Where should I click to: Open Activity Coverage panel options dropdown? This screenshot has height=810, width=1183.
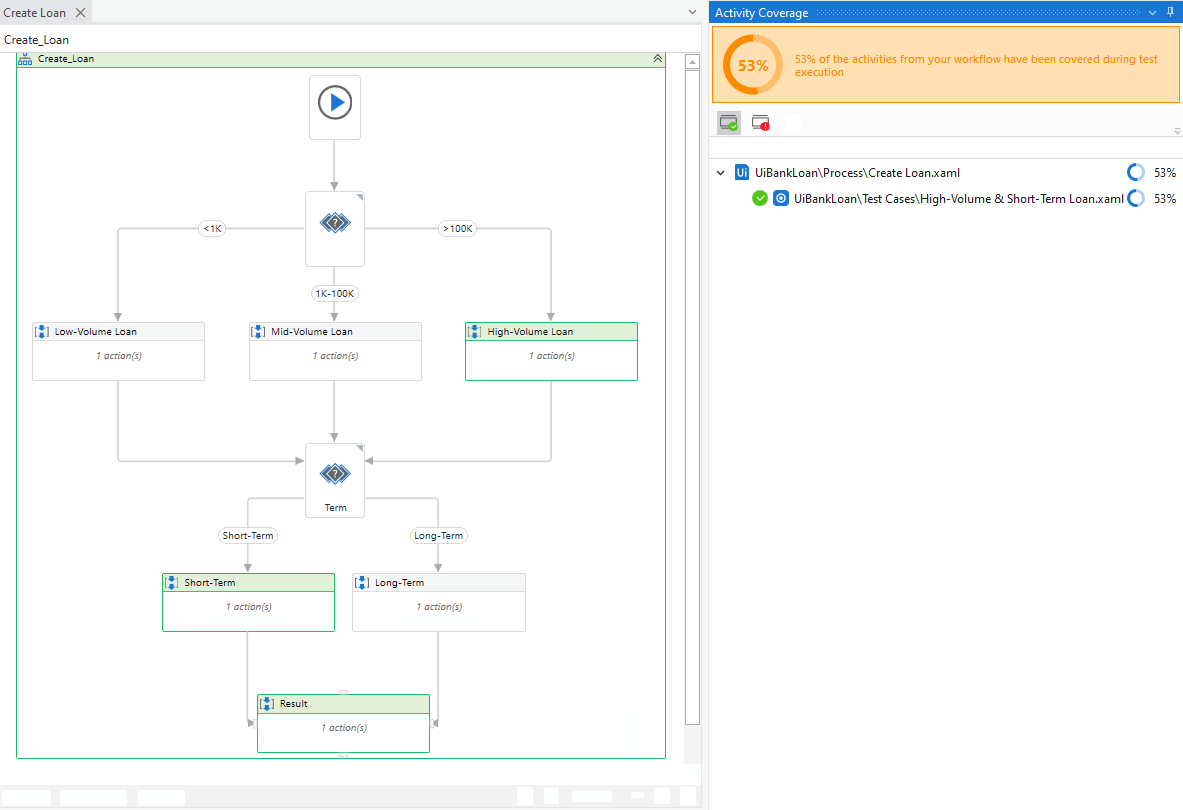[x=1152, y=13]
